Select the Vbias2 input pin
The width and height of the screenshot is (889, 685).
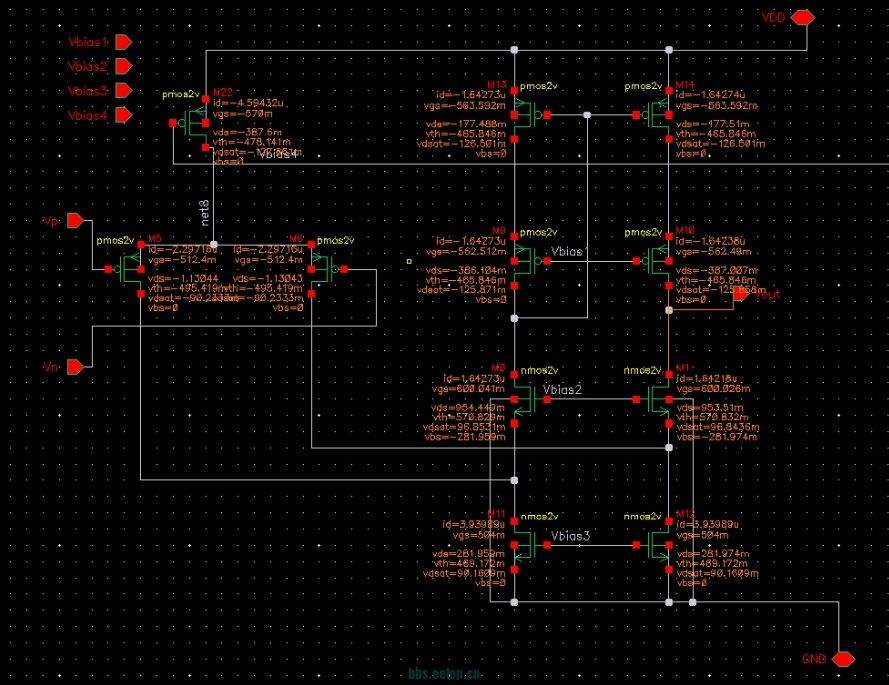pyautogui.click(x=124, y=66)
